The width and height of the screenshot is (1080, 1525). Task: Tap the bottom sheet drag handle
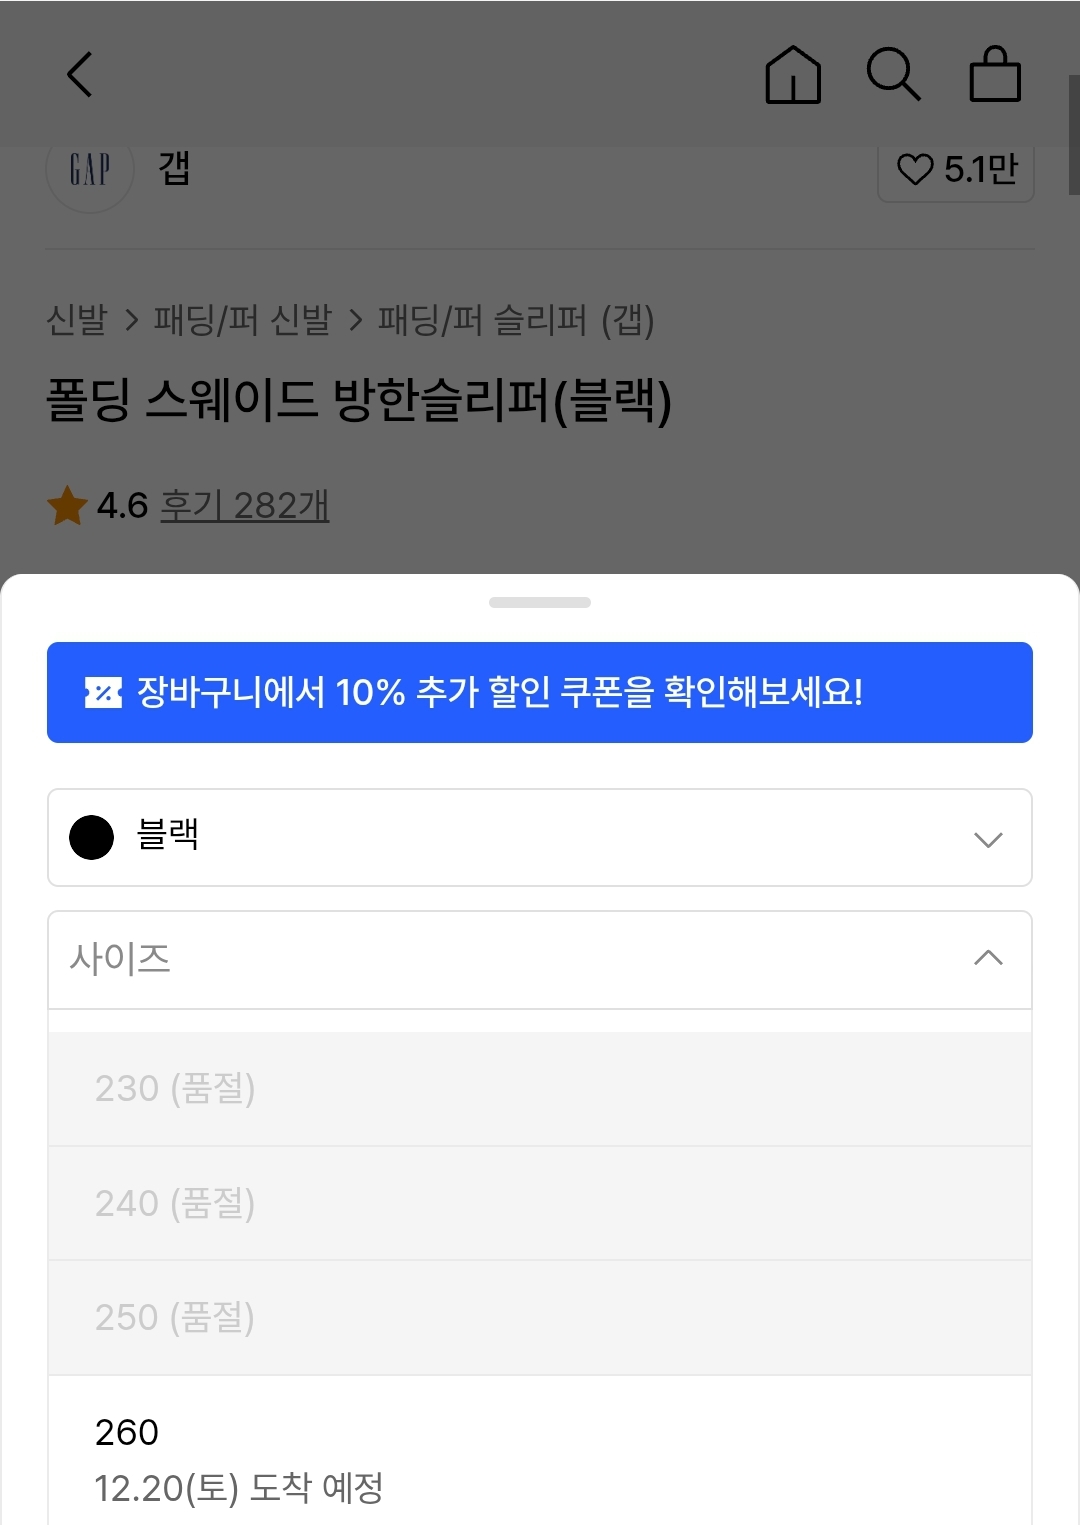[540, 603]
